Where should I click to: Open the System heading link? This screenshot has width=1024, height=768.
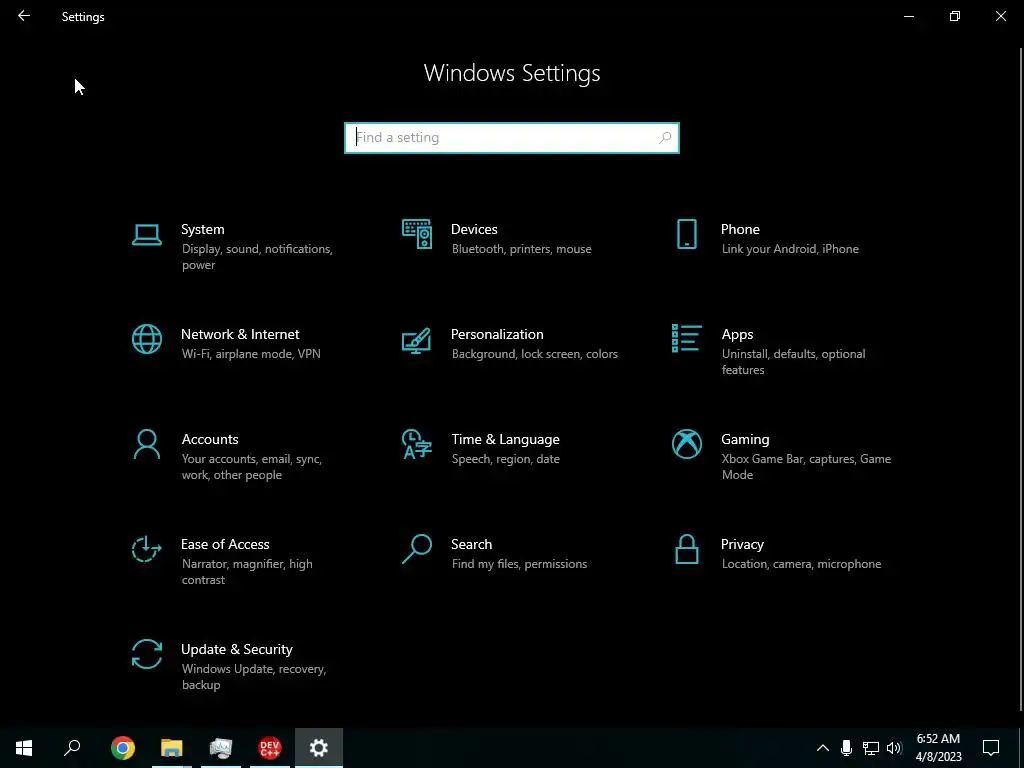pyautogui.click(x=202, y=229)
